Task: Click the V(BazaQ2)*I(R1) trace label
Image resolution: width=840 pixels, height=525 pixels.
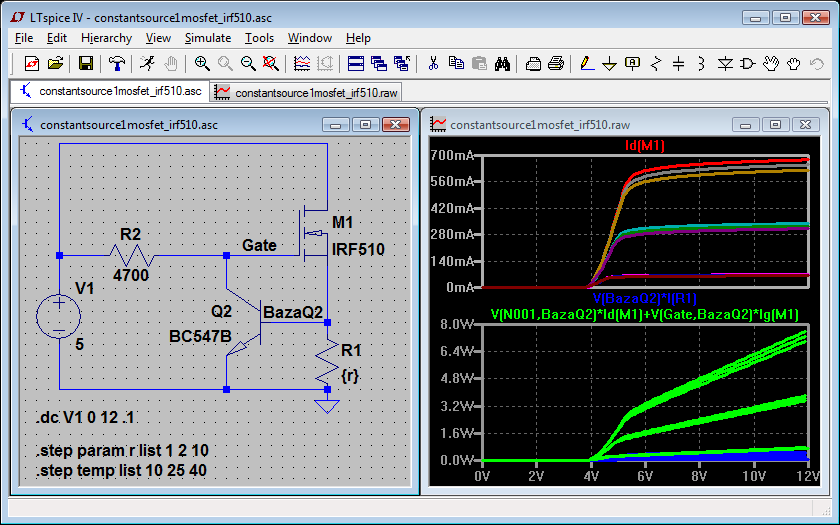Action: [644, 298]
